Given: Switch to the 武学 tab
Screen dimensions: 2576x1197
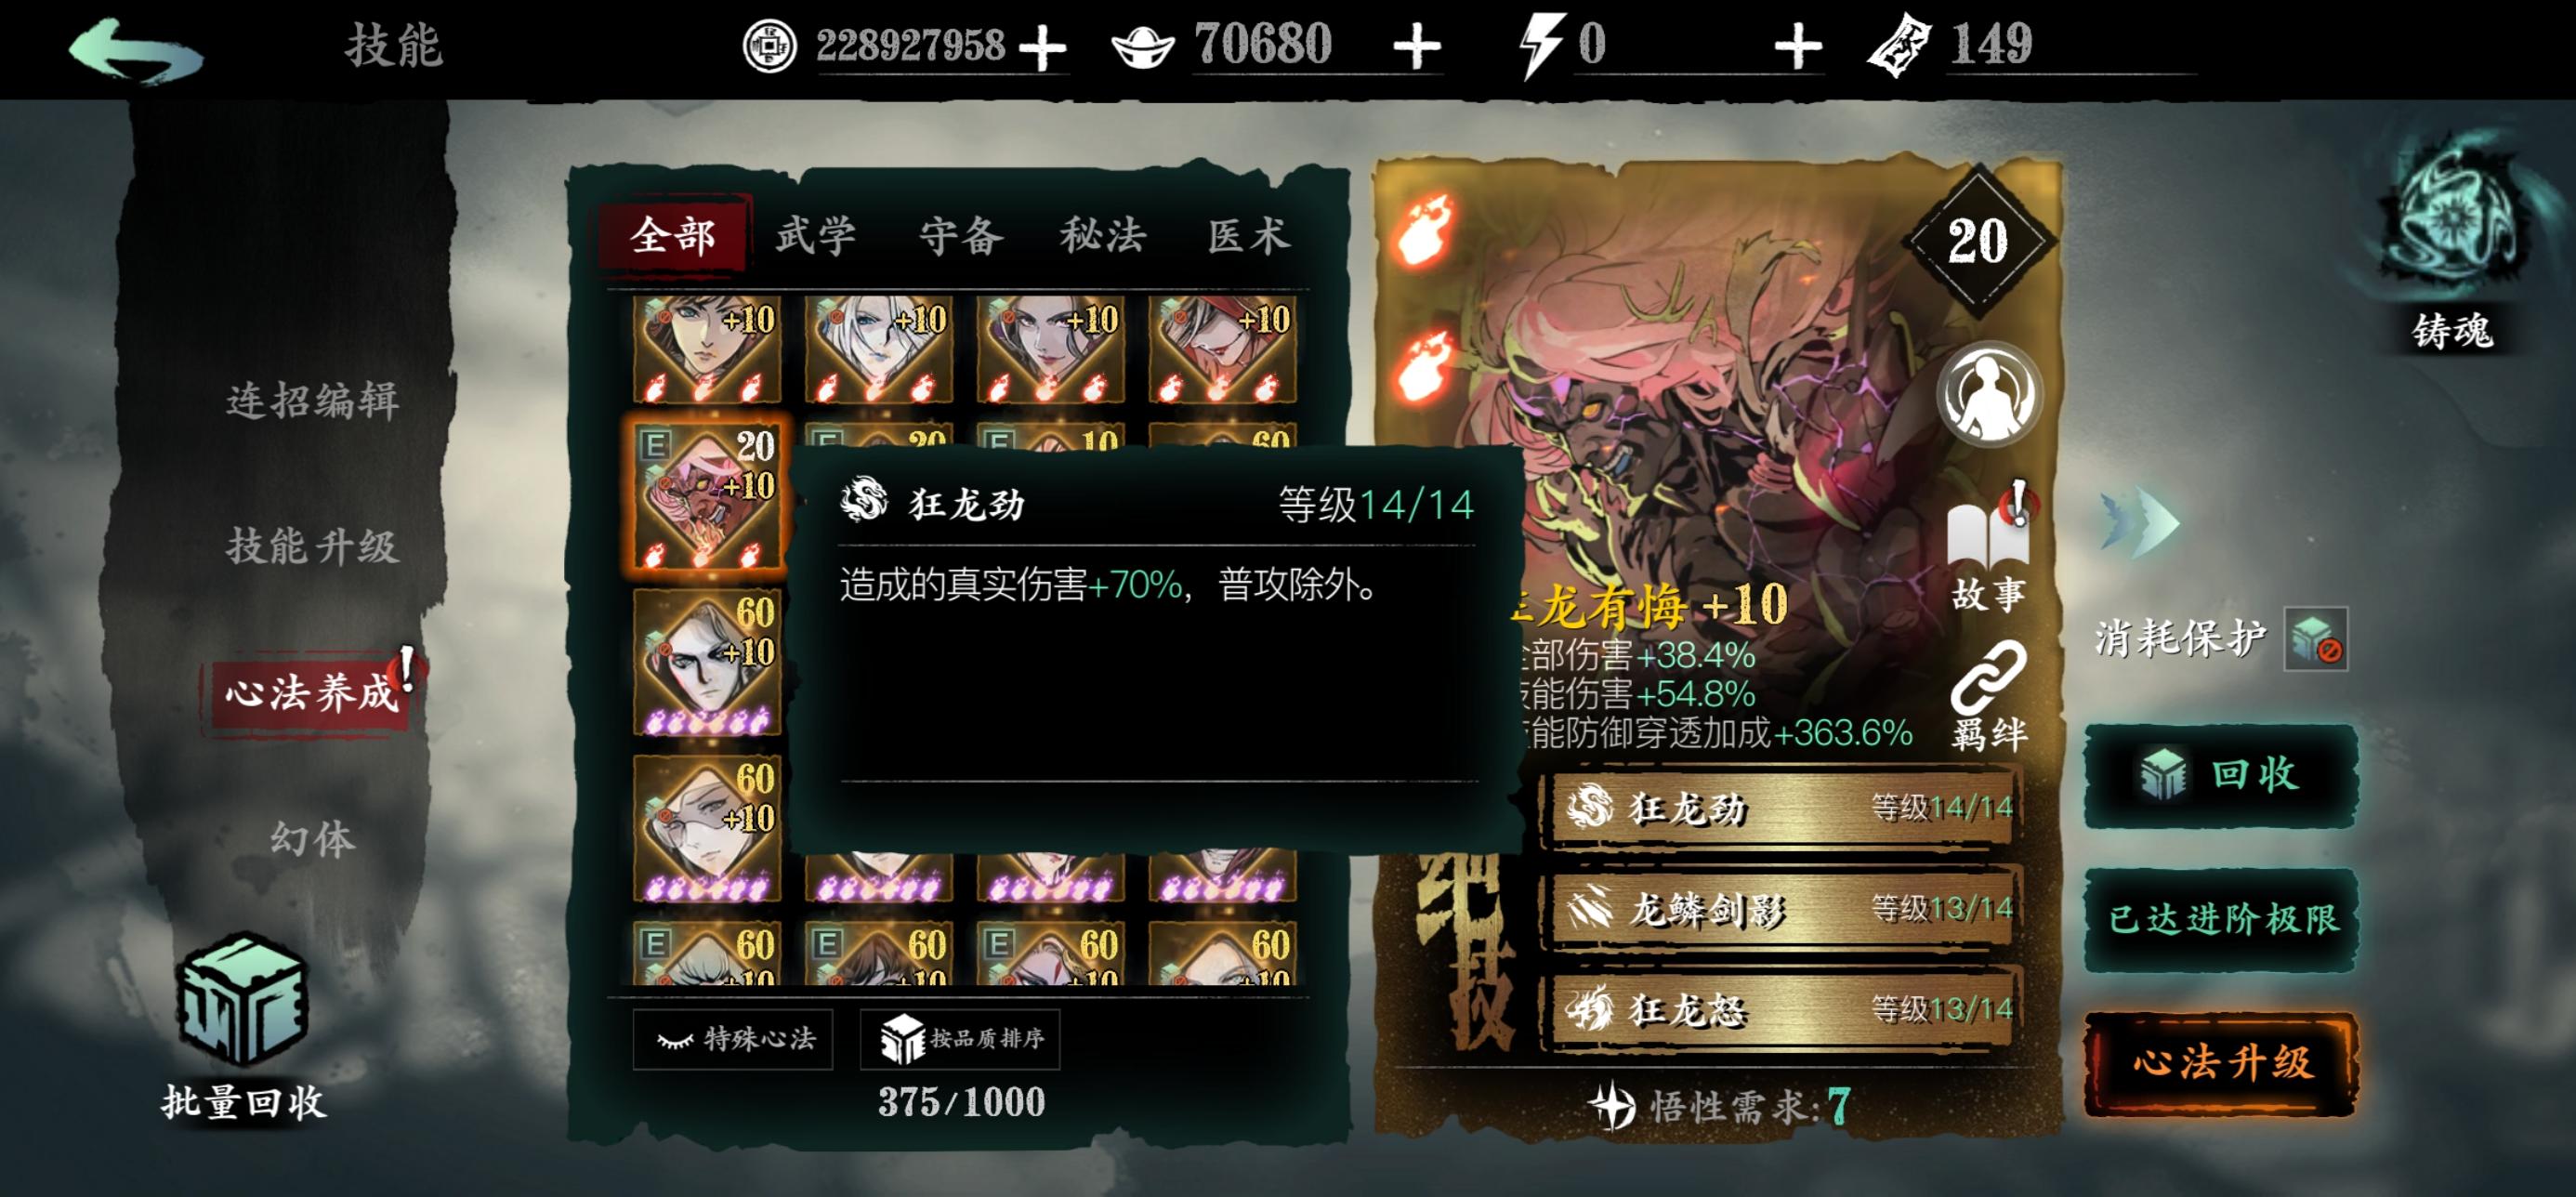Looking at the screenshot, I should point(816,236).
